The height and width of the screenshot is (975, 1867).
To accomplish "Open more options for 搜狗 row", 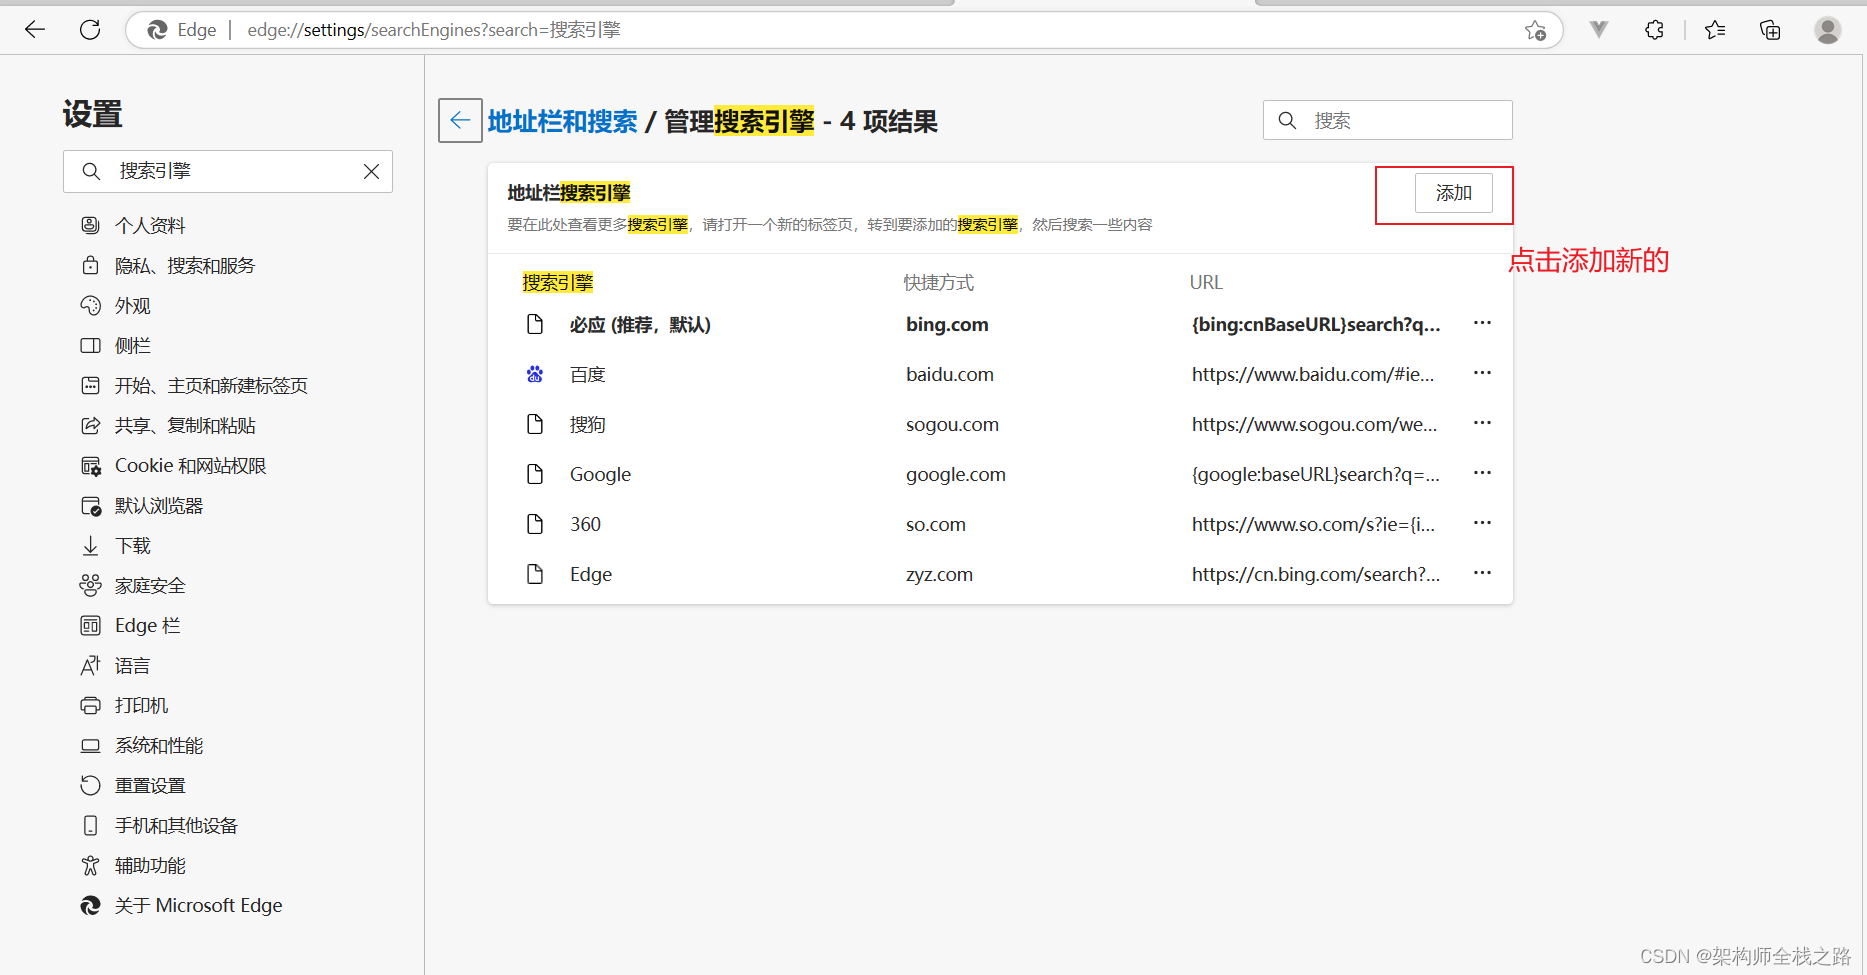I will [x=1482, y=423].
